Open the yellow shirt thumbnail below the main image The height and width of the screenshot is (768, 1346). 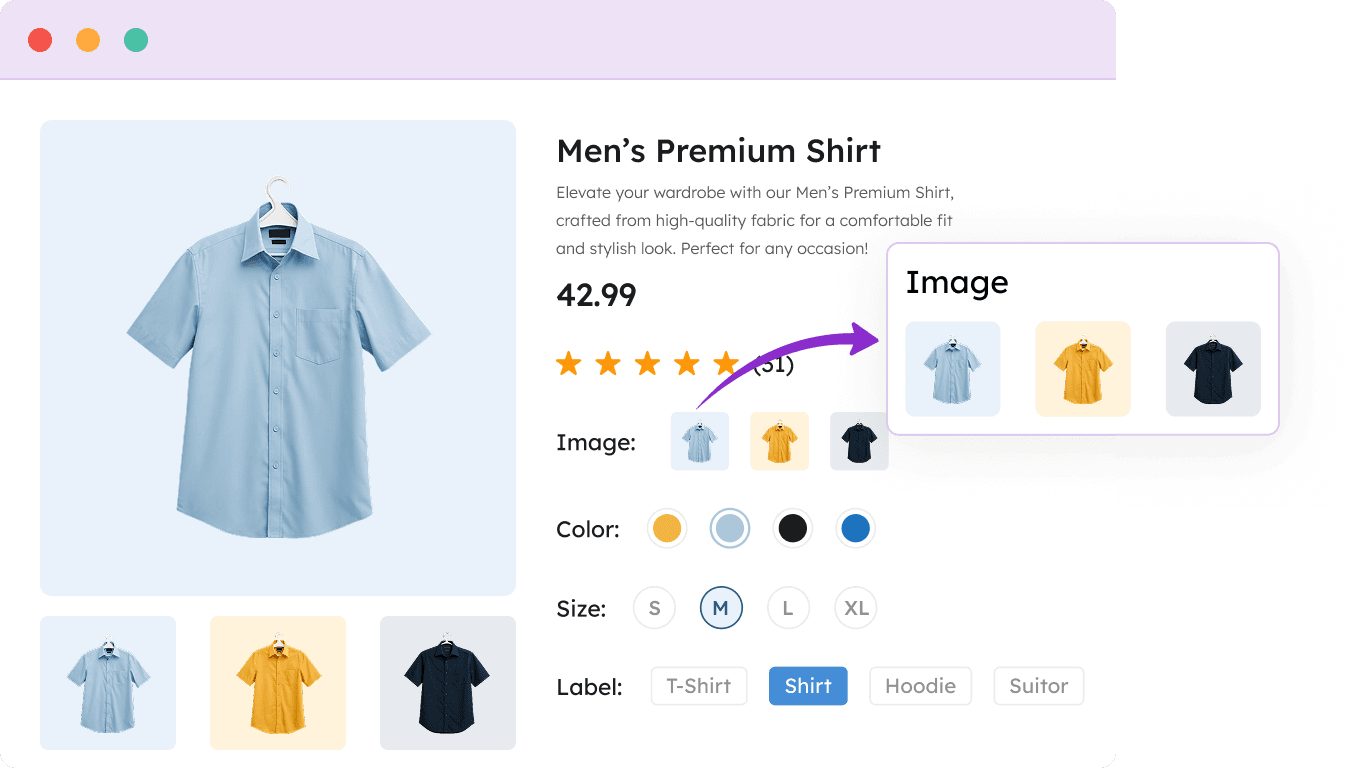tap(277, 683)
